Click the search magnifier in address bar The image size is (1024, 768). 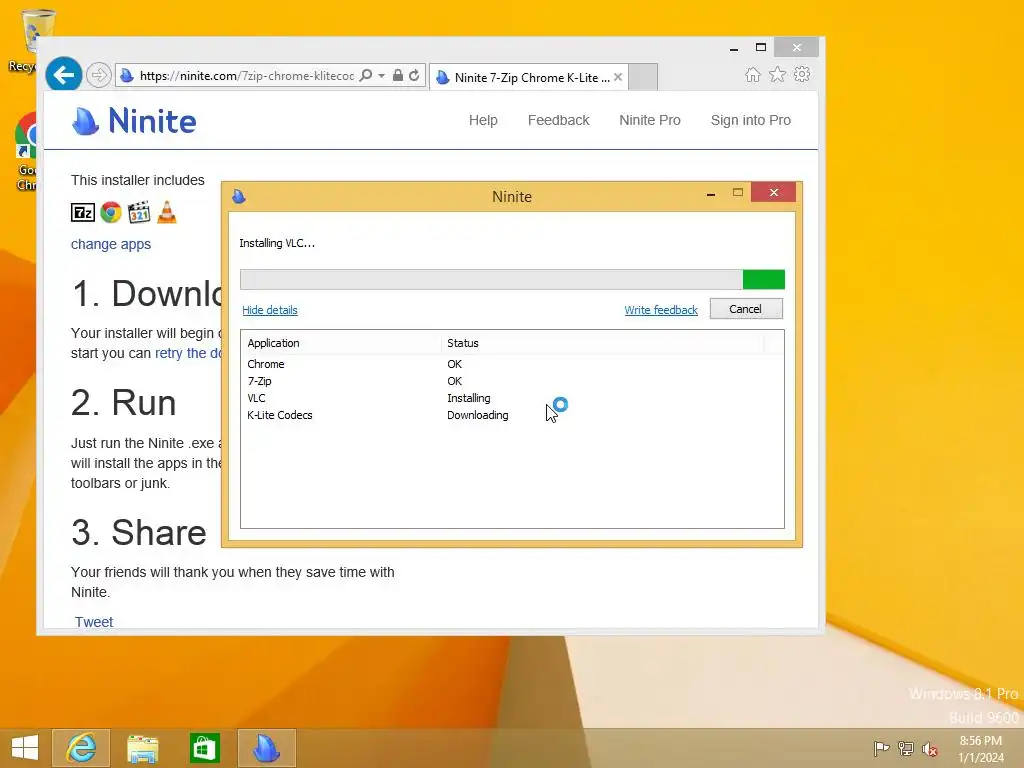366,76
